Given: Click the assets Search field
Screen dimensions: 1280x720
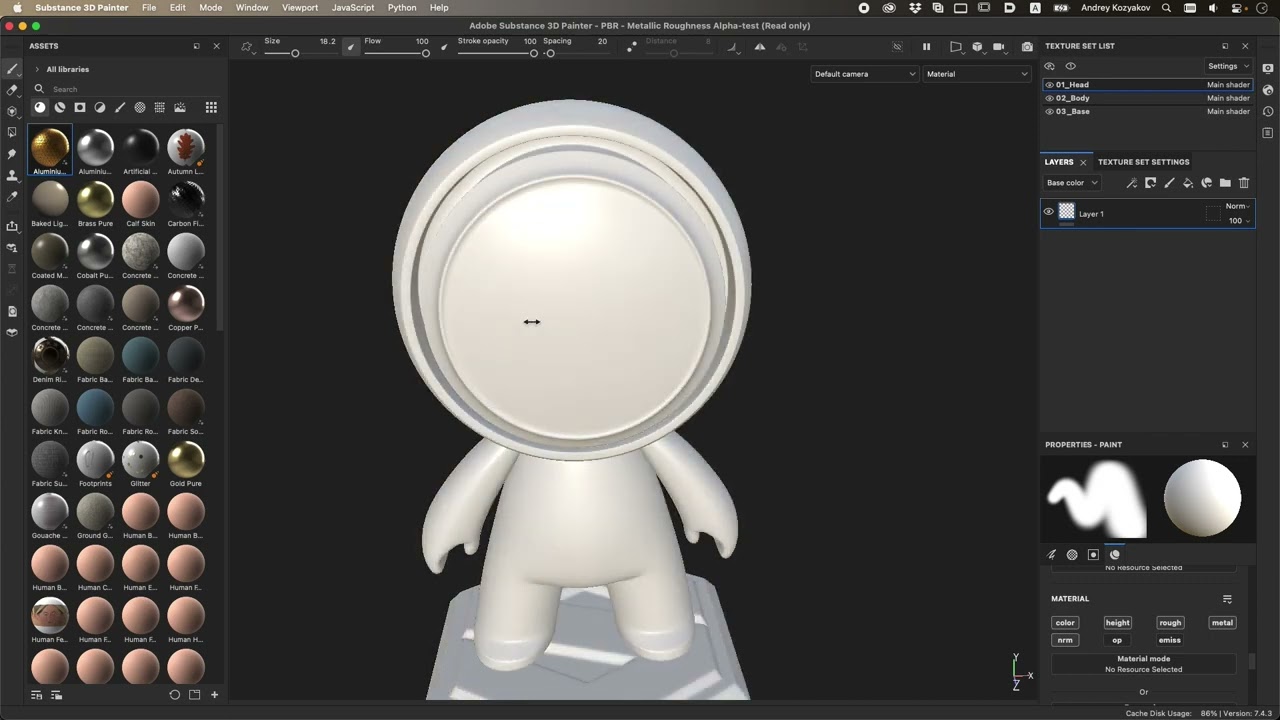Looking at the screenshot, I should pos(125,89).
